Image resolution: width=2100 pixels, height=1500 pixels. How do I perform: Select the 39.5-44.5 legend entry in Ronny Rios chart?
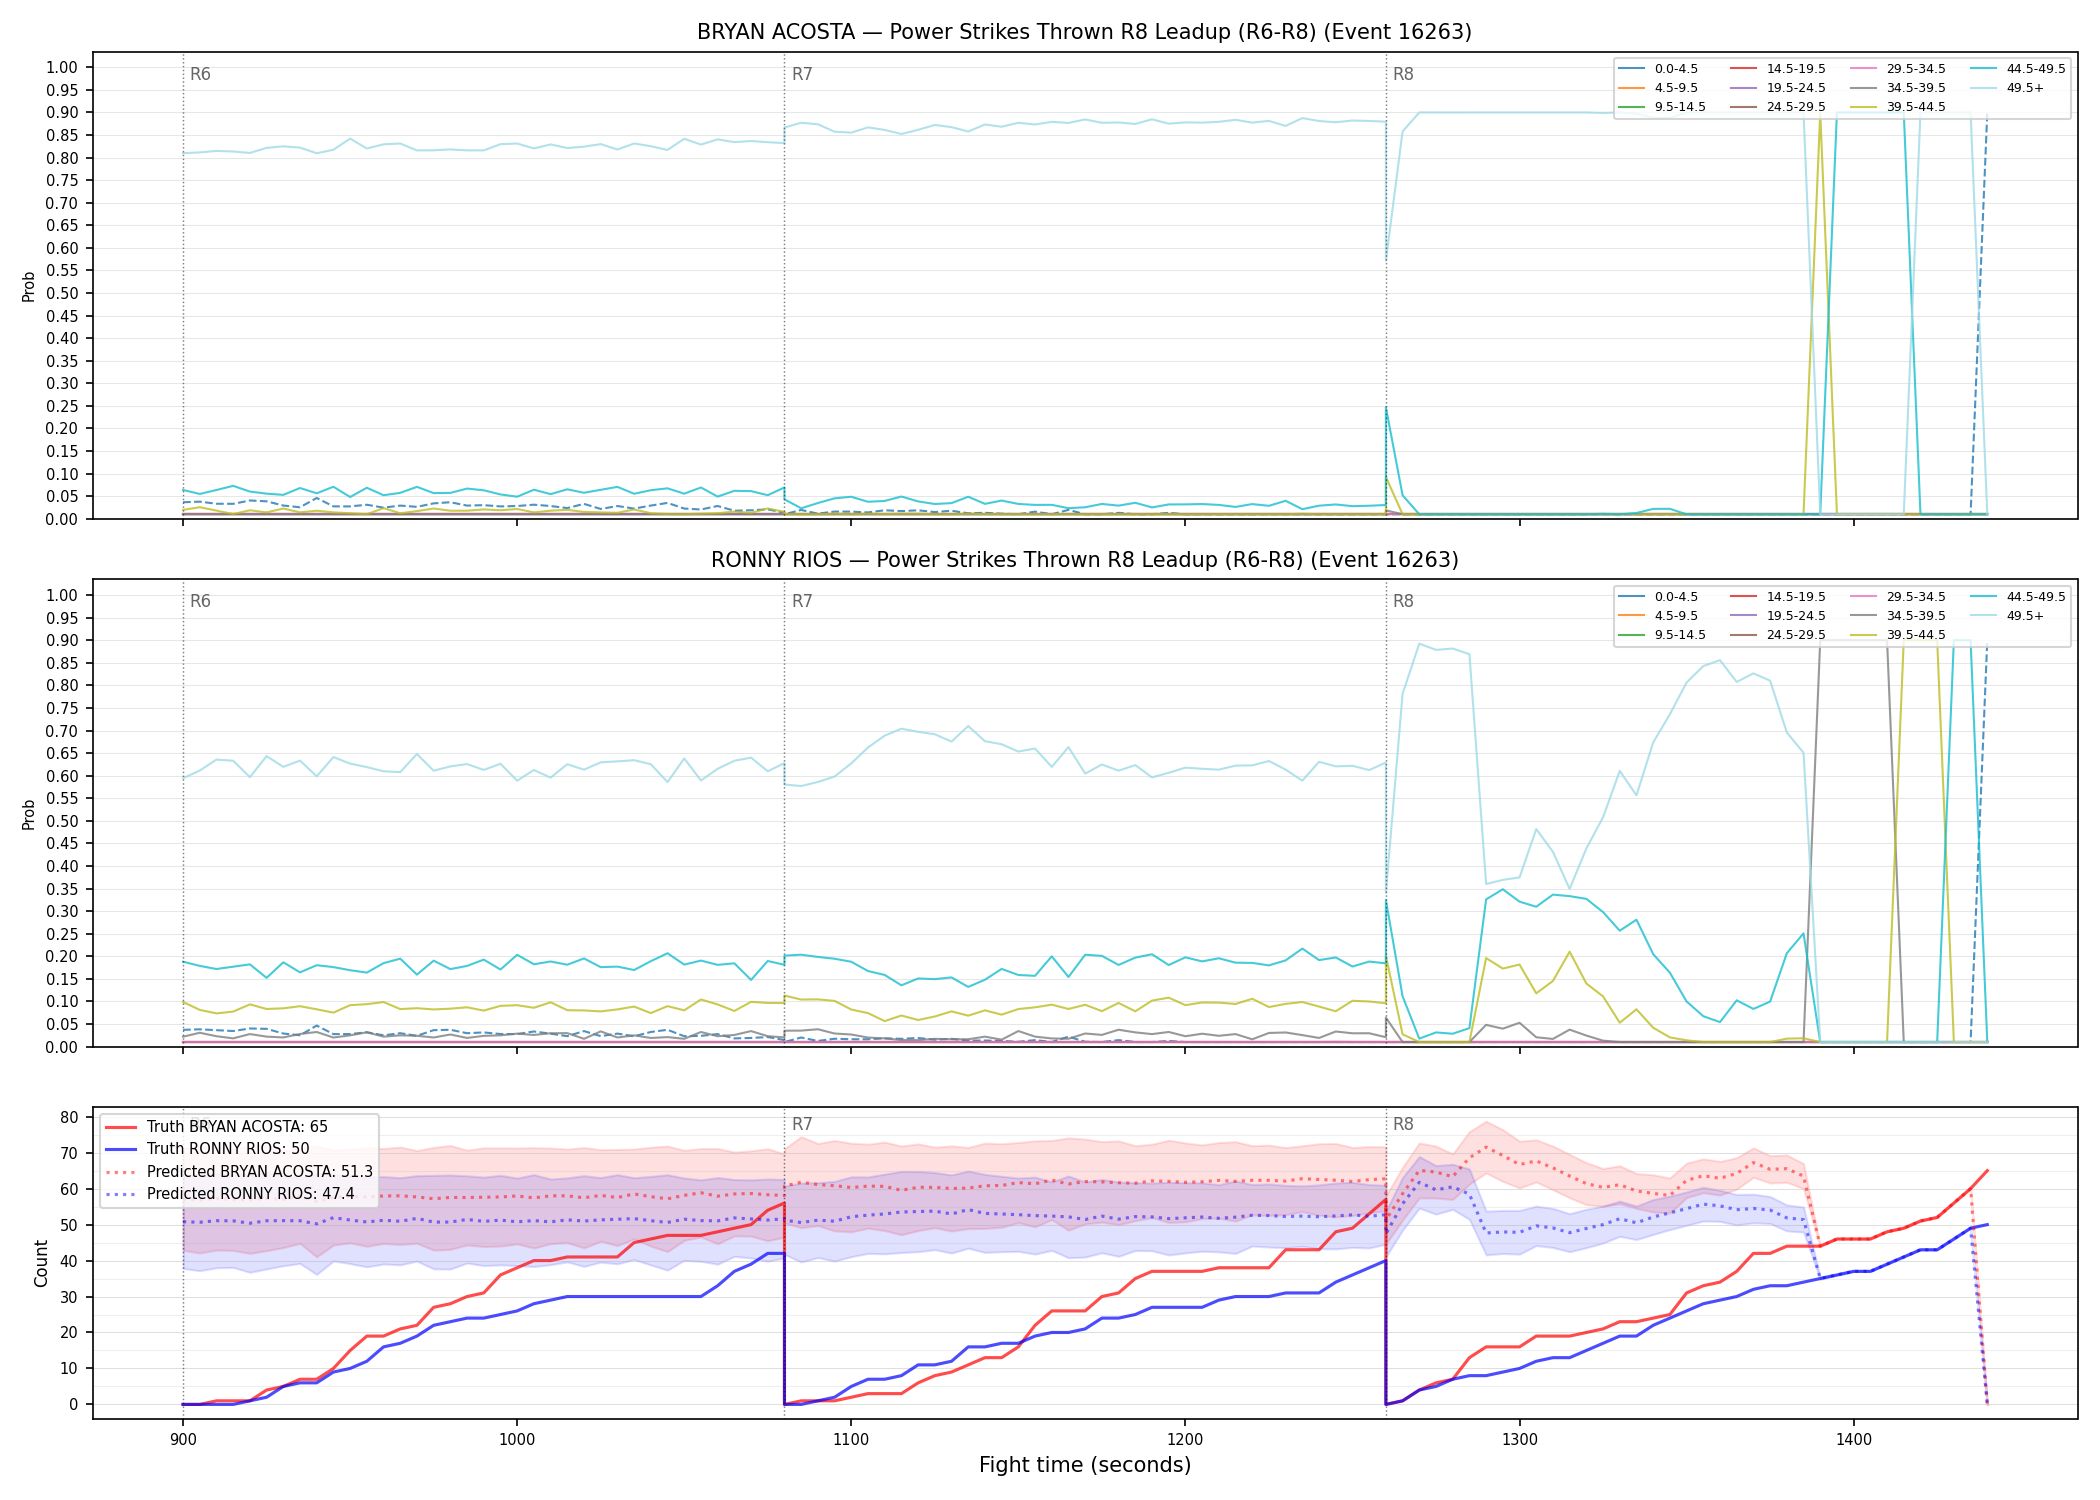click(x=1898, y=635)
